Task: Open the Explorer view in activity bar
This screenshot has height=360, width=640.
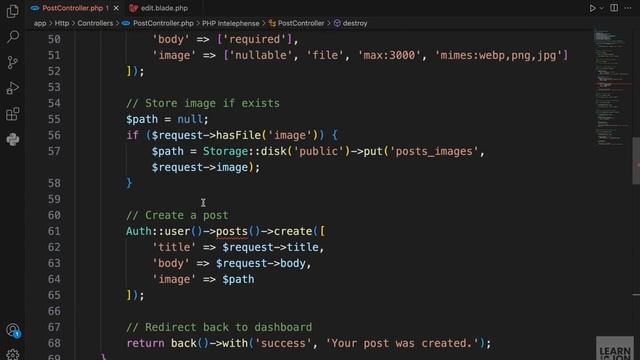Action: (12, 11)
